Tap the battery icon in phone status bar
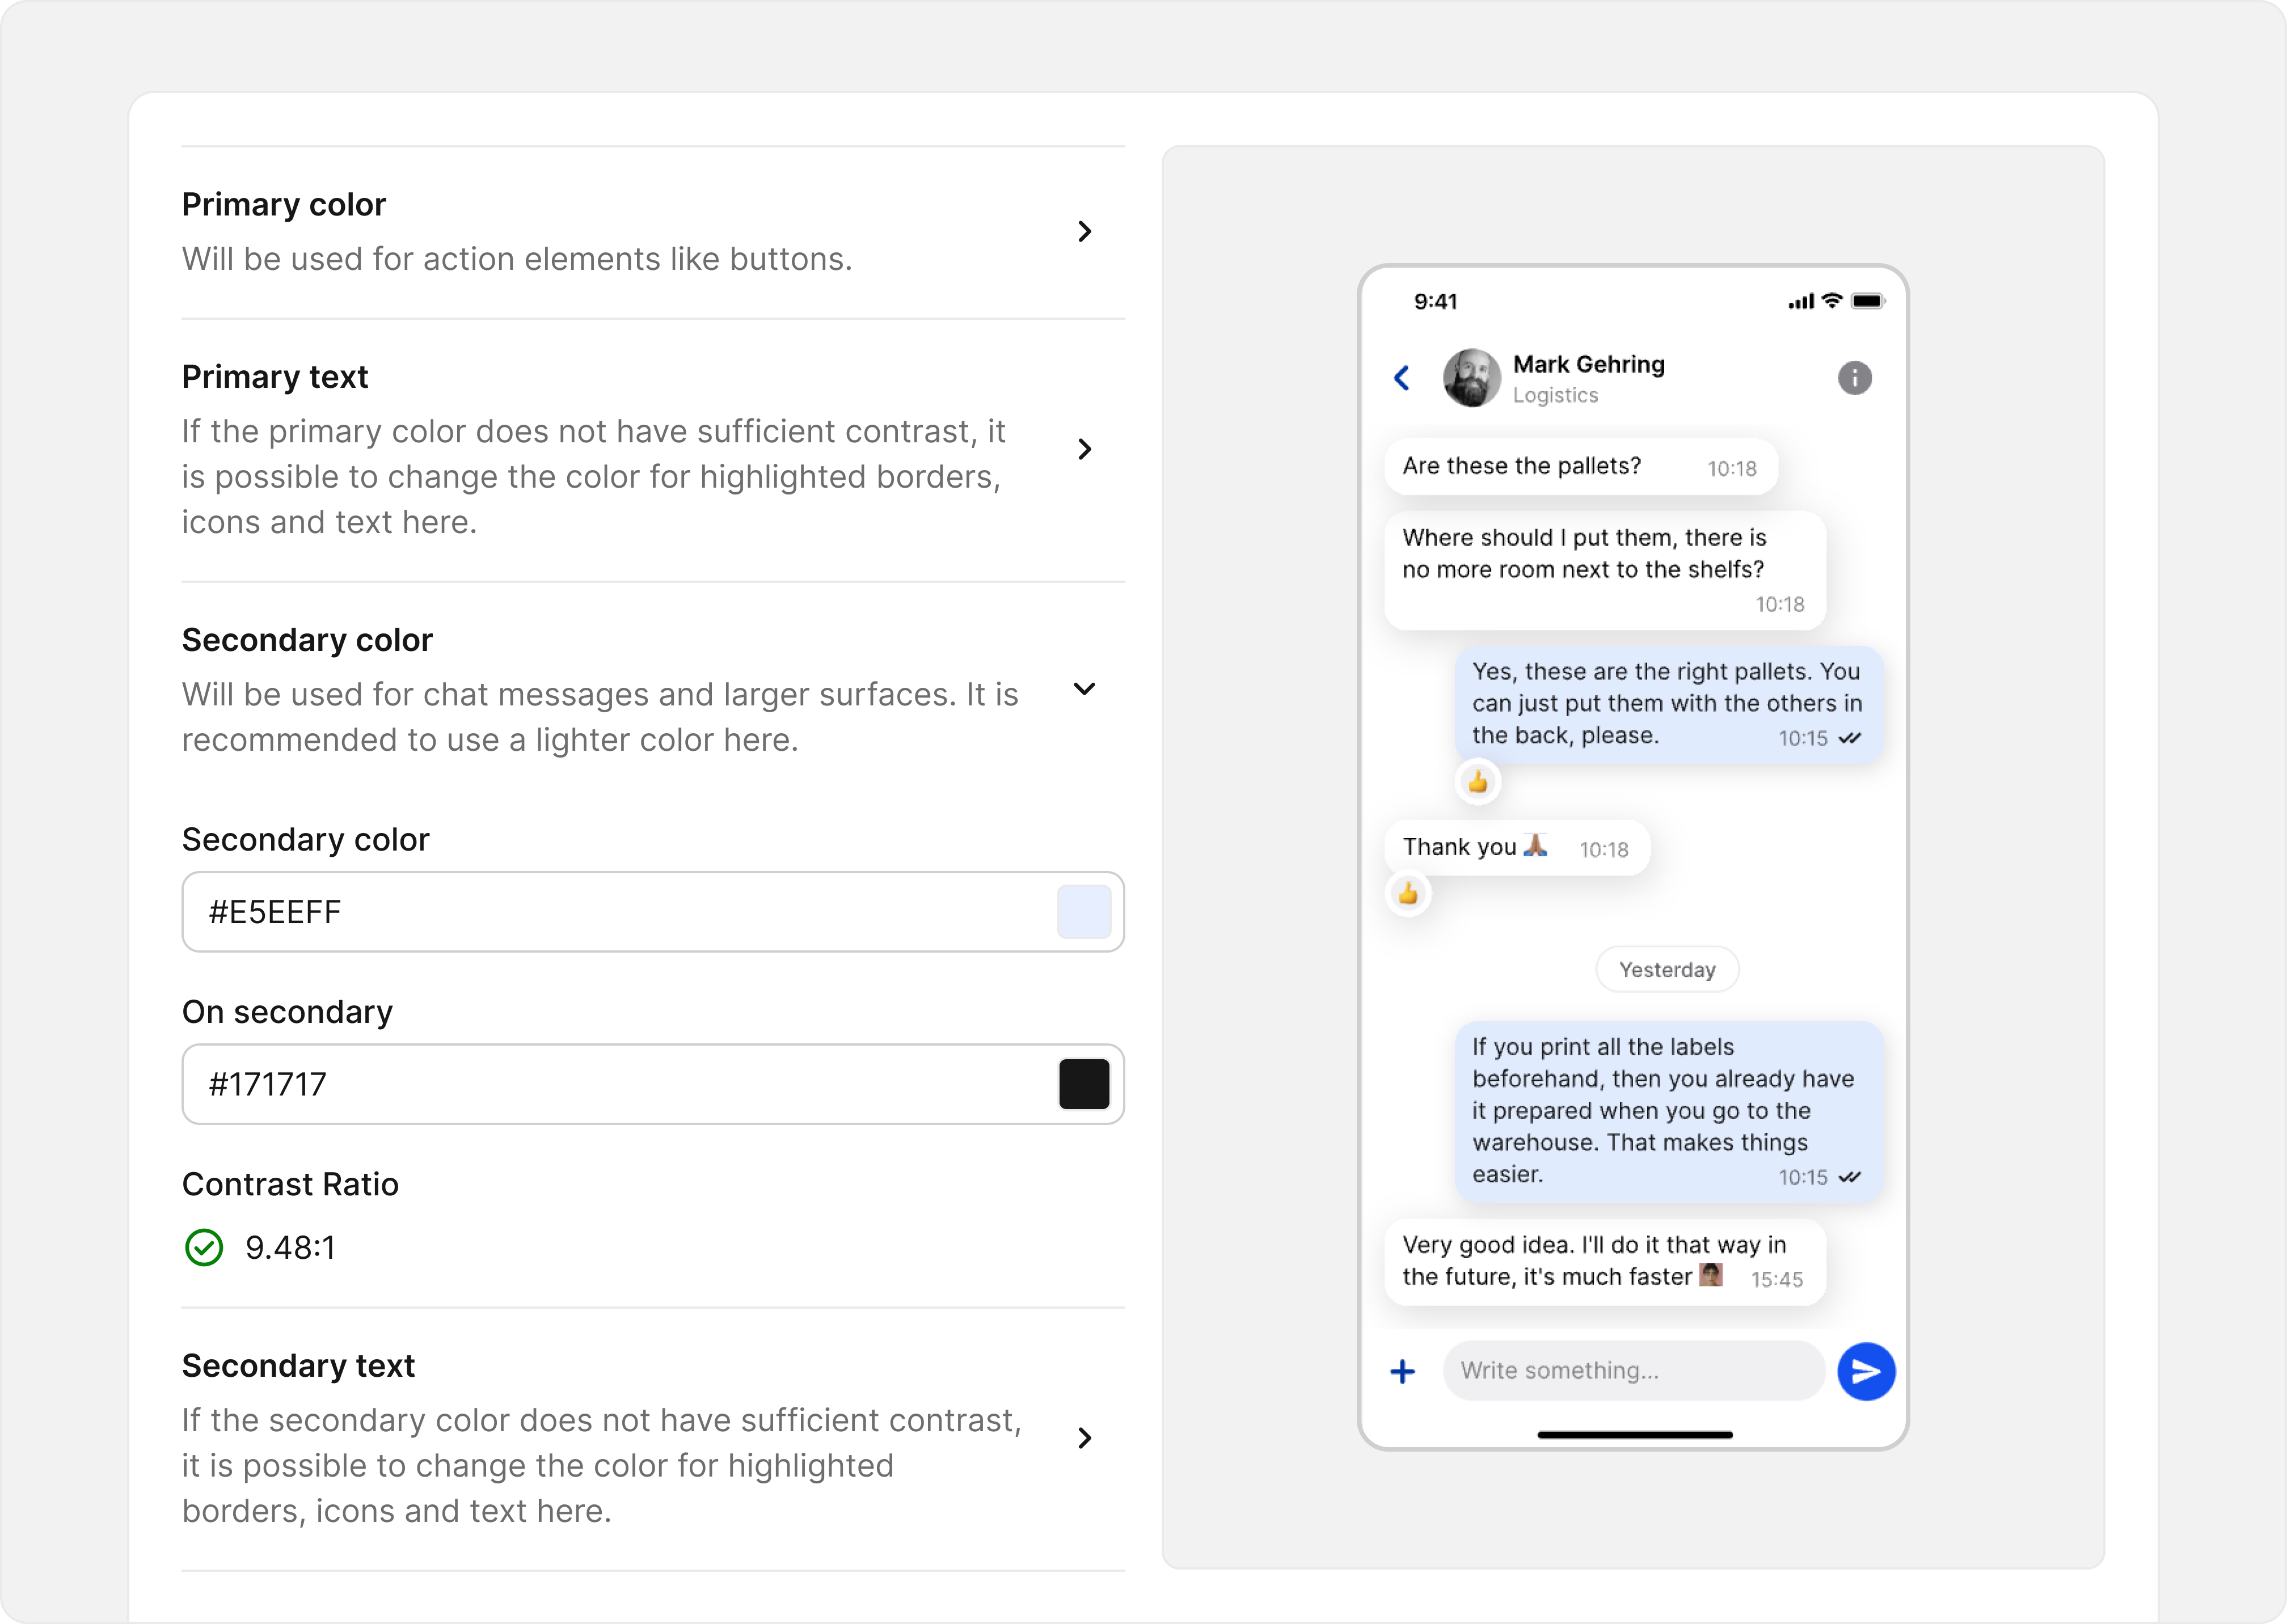 point(1868,301)
